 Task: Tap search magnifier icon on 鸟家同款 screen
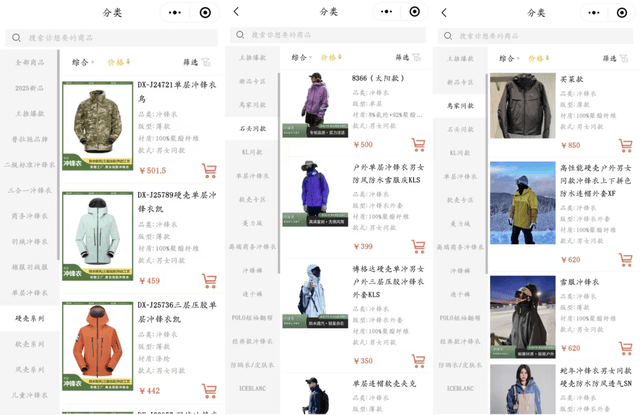click(448, 36)
